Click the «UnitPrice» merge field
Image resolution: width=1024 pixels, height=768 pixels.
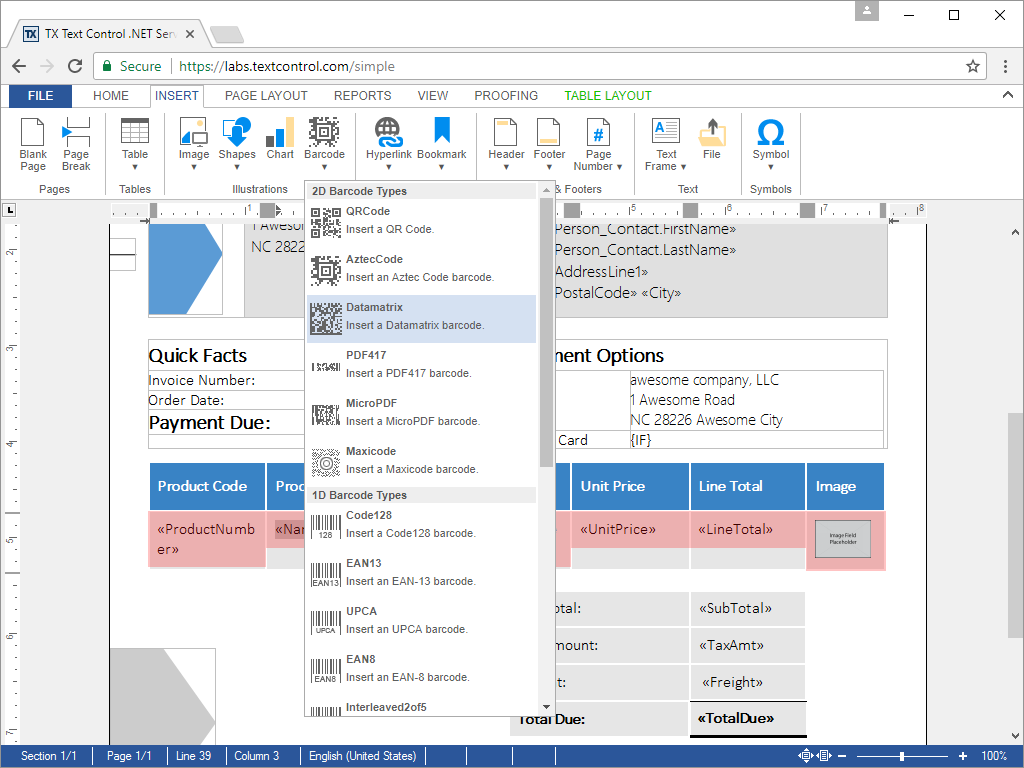click(618, 529)
